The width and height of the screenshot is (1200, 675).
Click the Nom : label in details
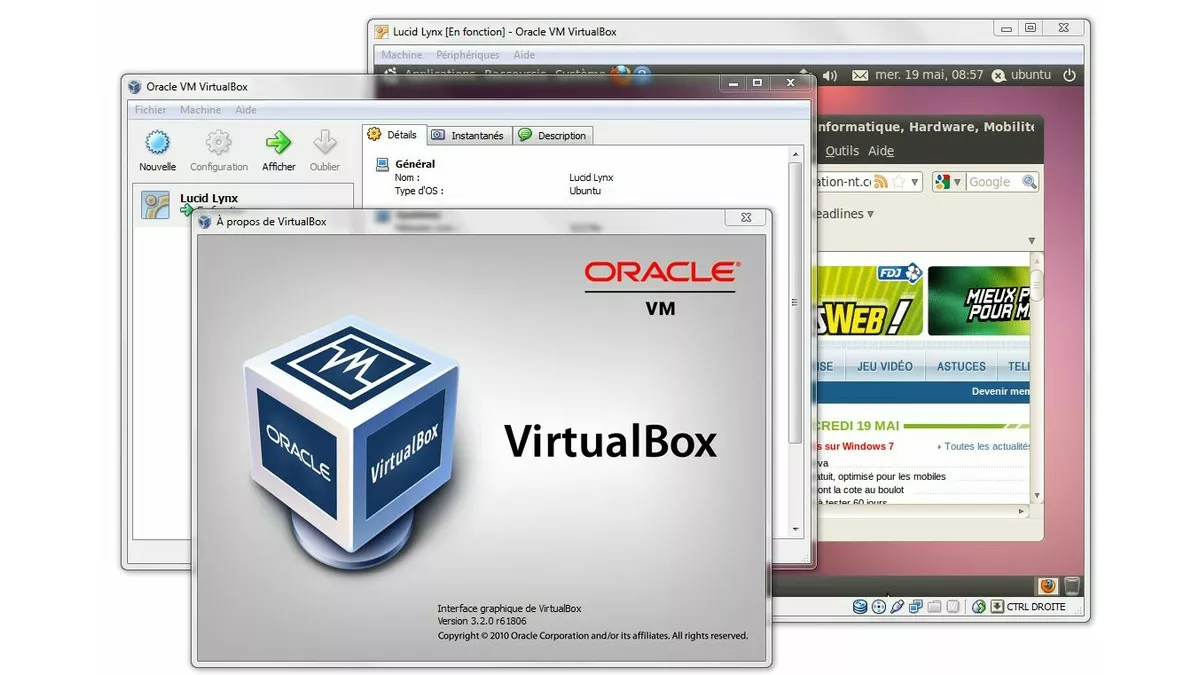pos(407,178)
